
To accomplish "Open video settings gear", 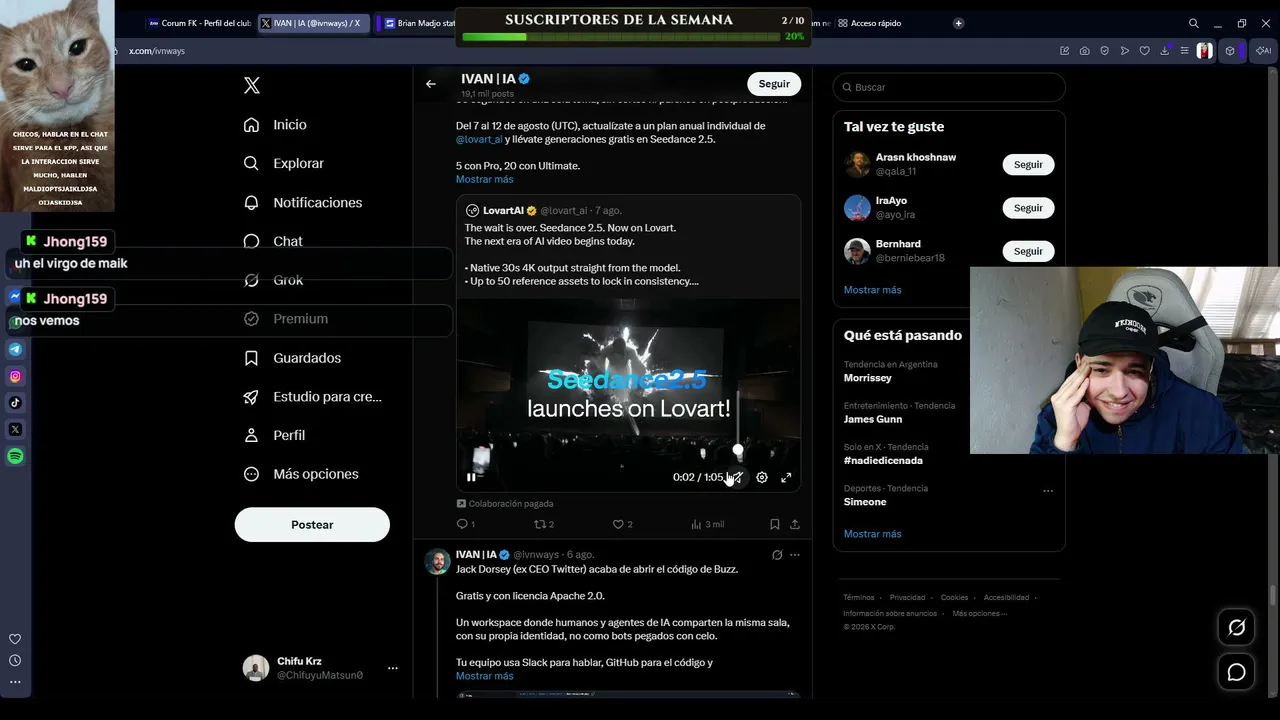I will (762, 477).
